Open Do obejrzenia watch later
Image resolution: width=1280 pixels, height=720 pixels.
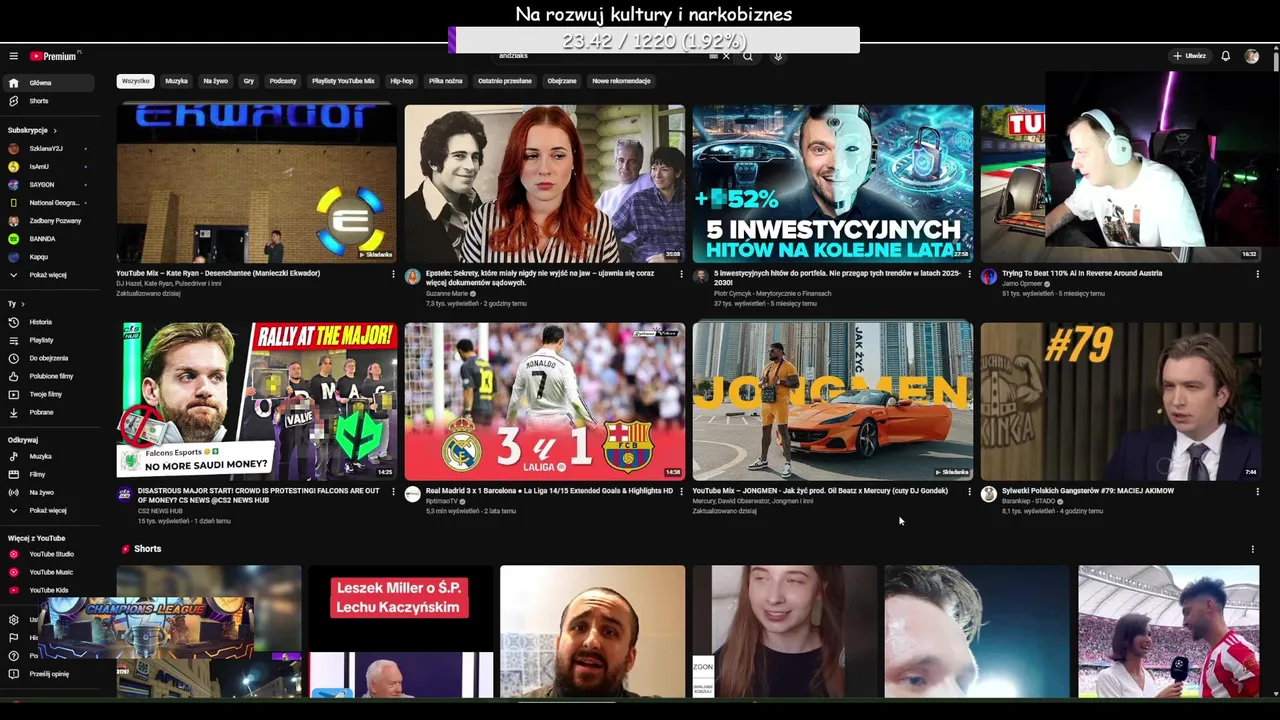pos(48,358)
